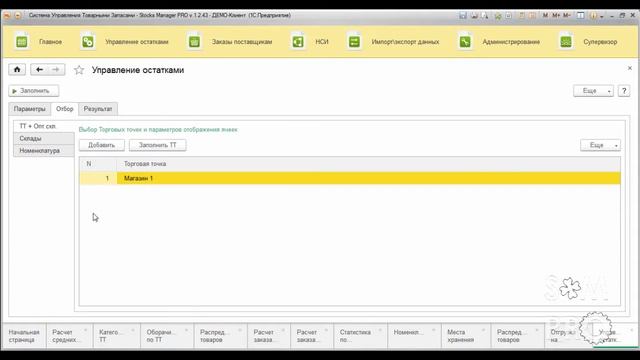Go forward with the right arrow

click(x=56, y=69)
